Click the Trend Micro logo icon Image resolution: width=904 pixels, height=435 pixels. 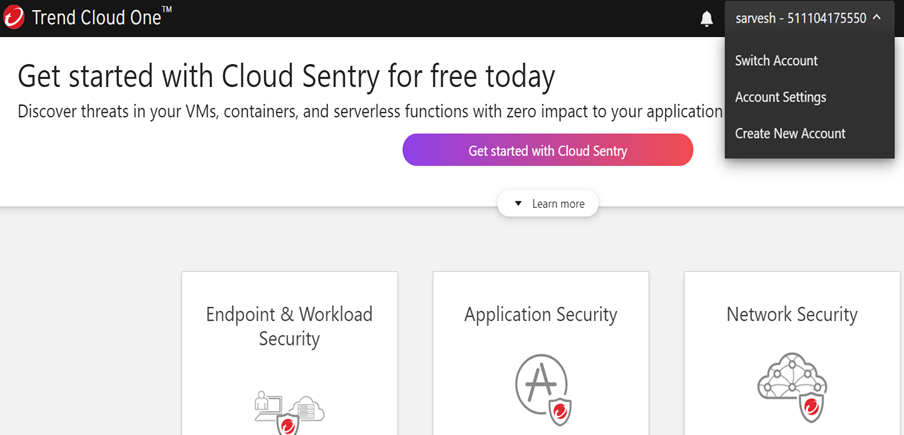click(14, 18)
